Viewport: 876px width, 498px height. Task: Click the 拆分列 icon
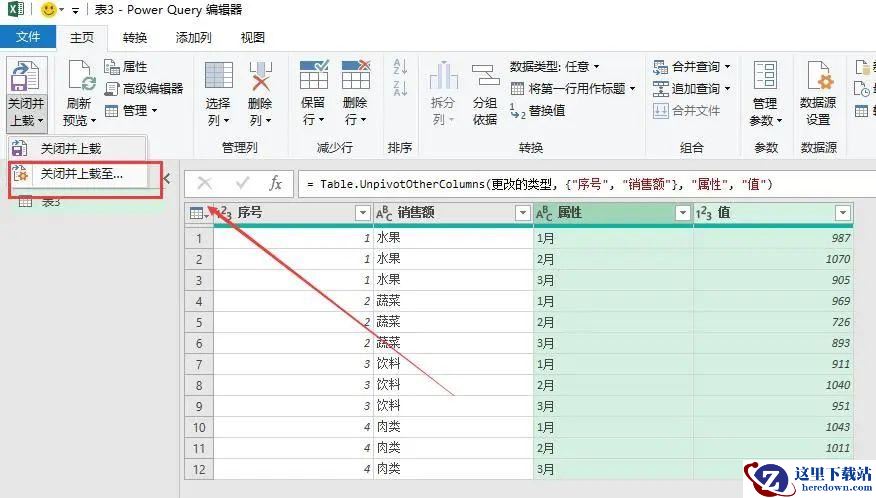(444, 75)
